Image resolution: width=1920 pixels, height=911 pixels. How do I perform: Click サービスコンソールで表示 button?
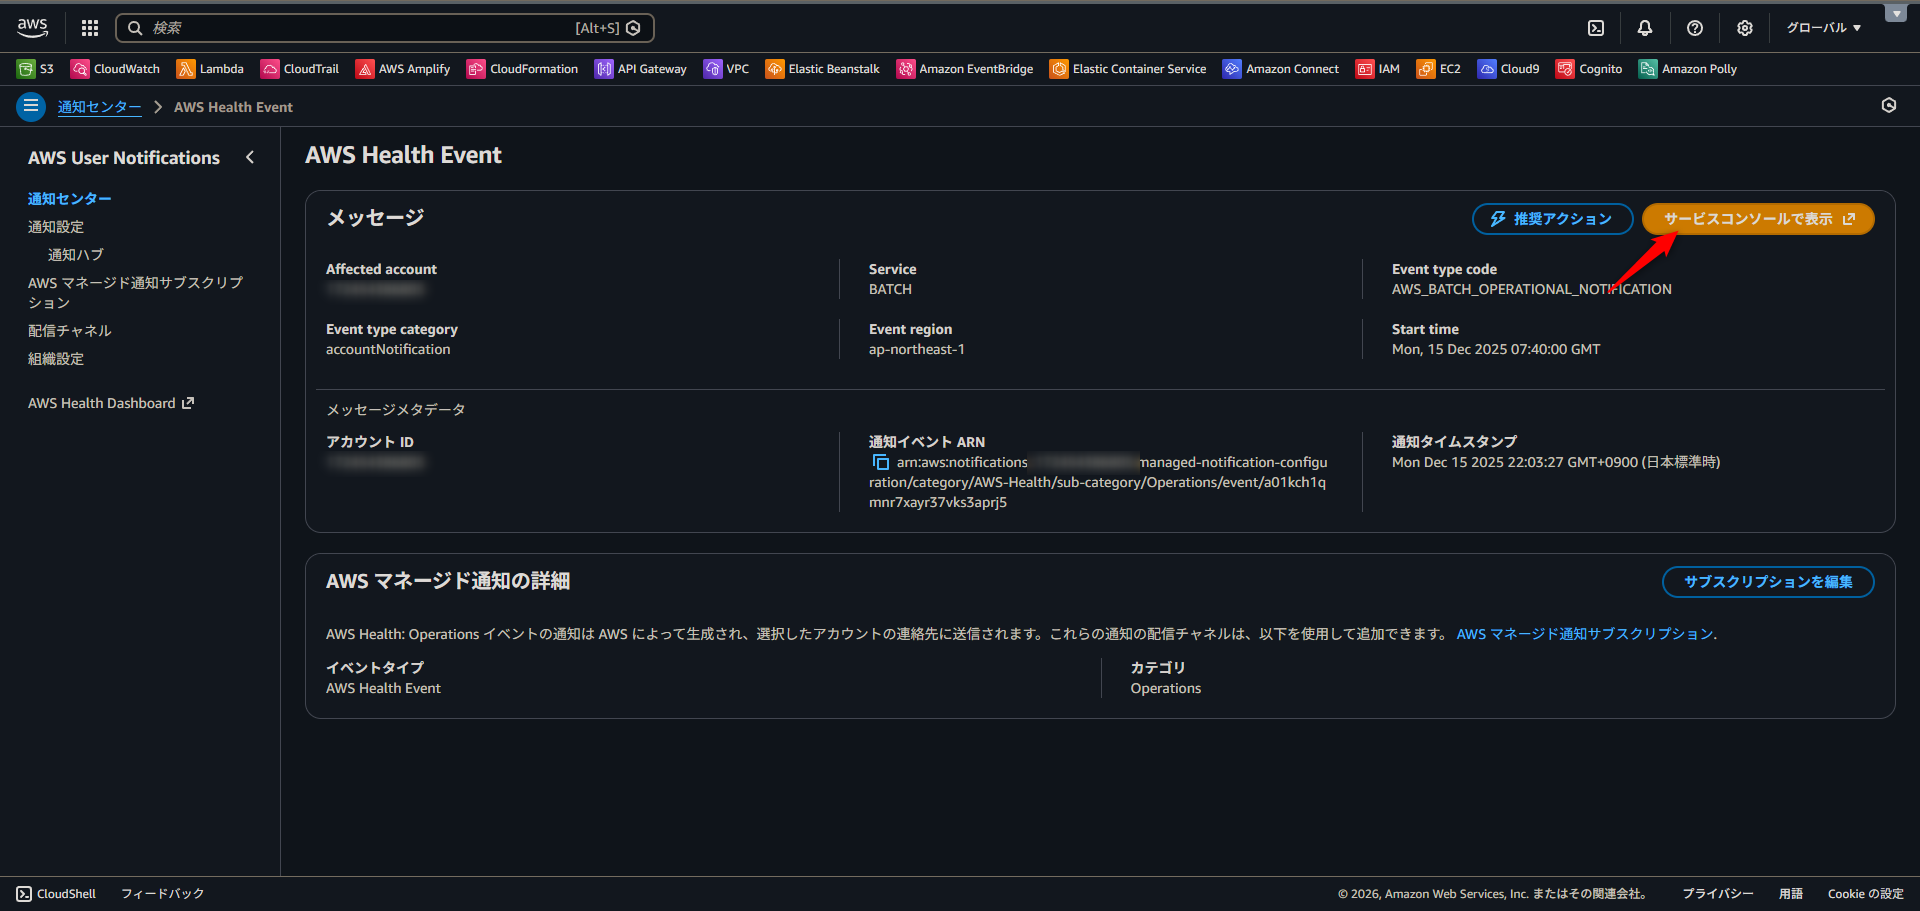click(x=1757, y=219)
